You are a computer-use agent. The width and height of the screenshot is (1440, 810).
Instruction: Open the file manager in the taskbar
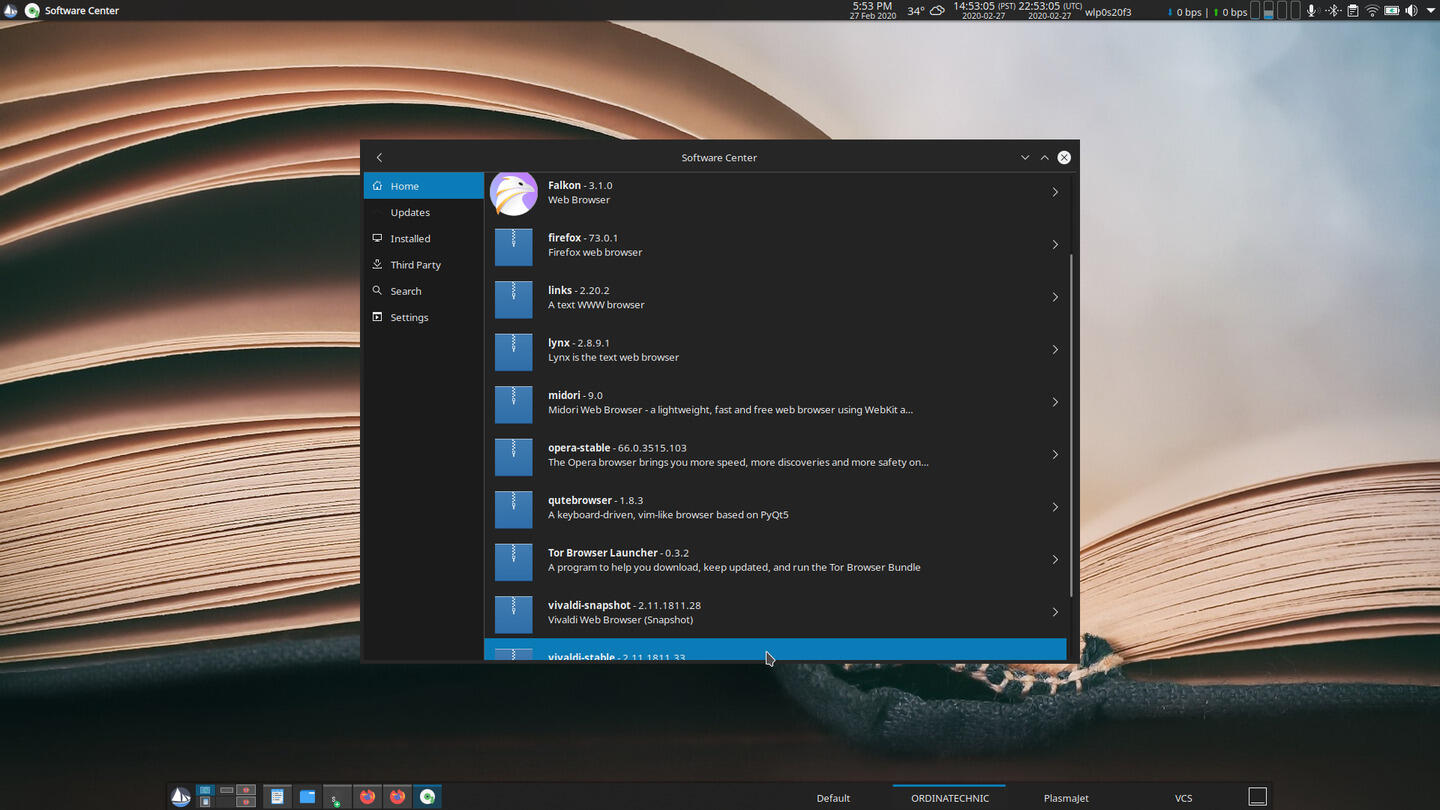click(307, 797)
